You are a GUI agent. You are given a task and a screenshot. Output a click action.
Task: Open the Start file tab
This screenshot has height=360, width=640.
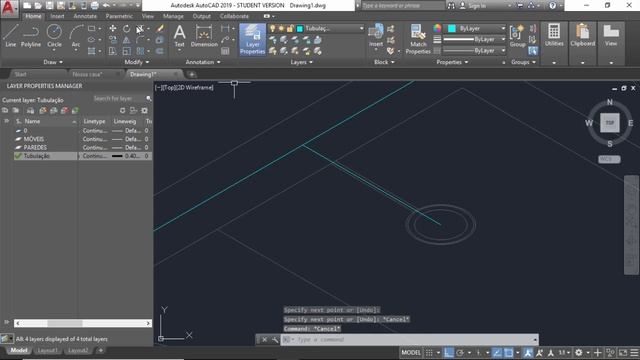[x=20, y=74]
